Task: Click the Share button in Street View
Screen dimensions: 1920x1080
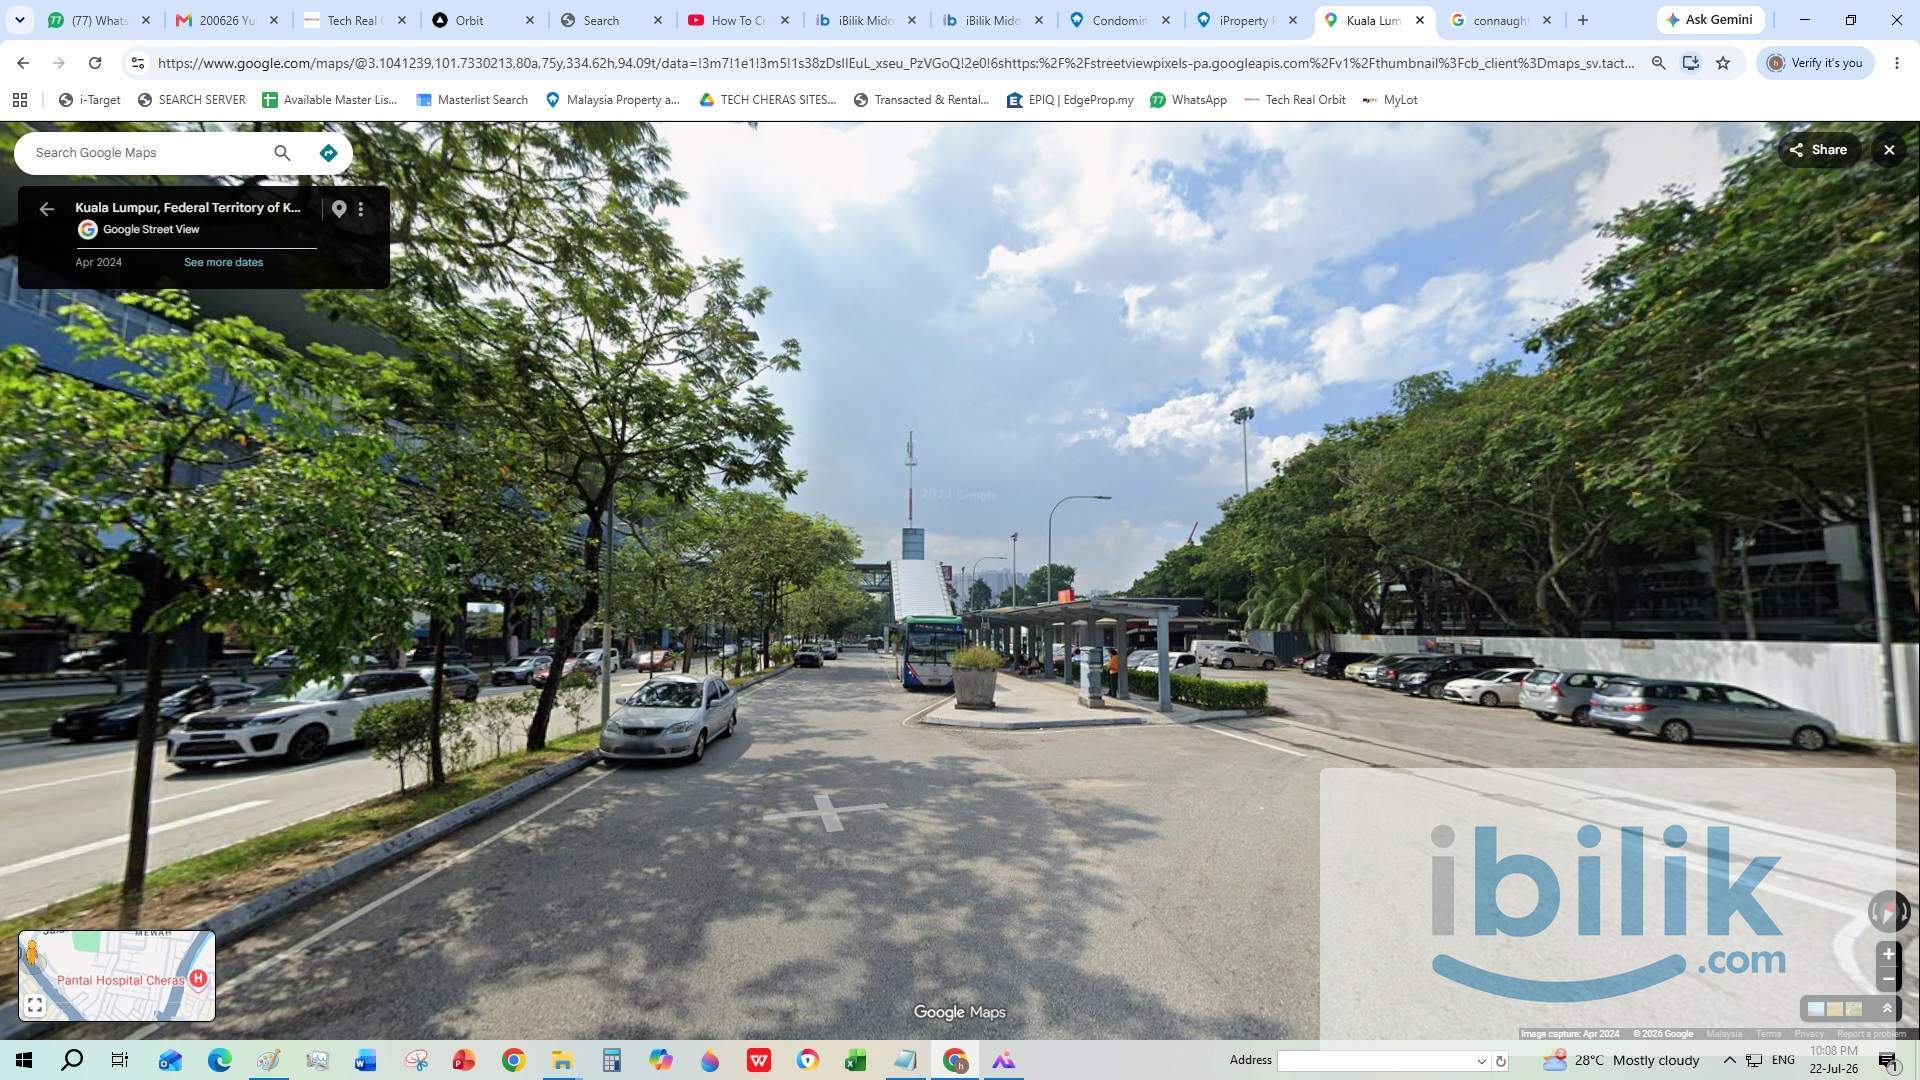Action: [x=1818, y=150]
